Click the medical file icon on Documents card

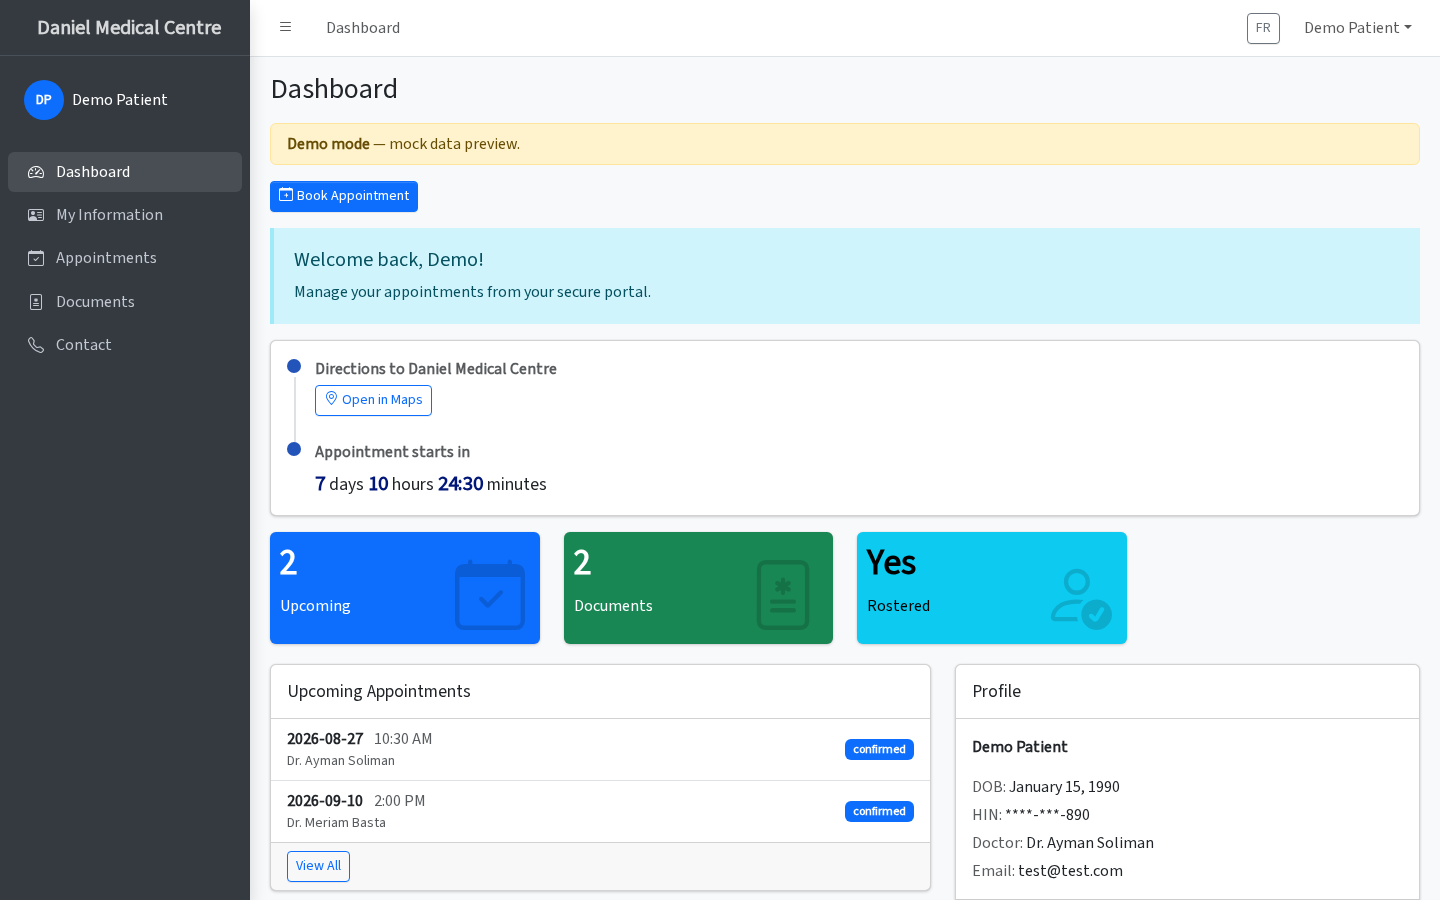783,595
